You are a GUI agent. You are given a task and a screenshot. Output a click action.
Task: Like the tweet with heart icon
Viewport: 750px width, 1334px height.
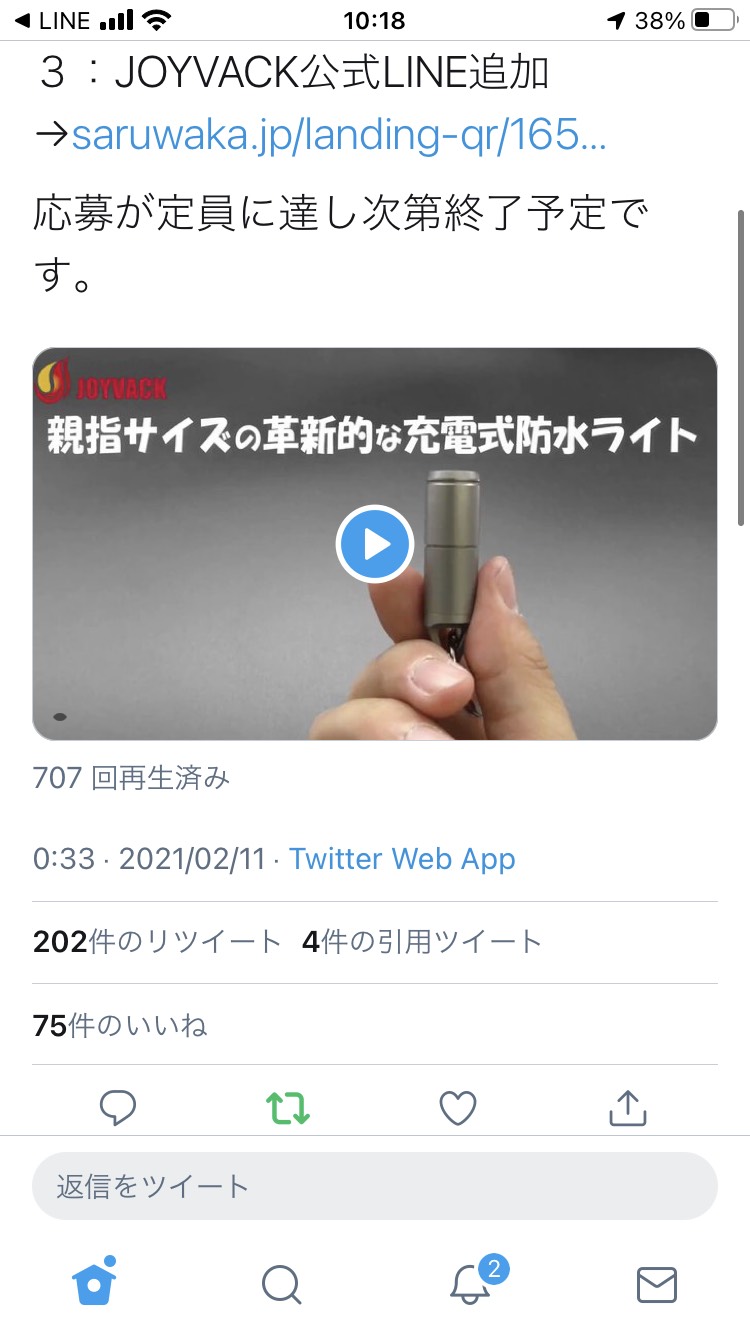pyautogui.click(x=458, y=1107)
